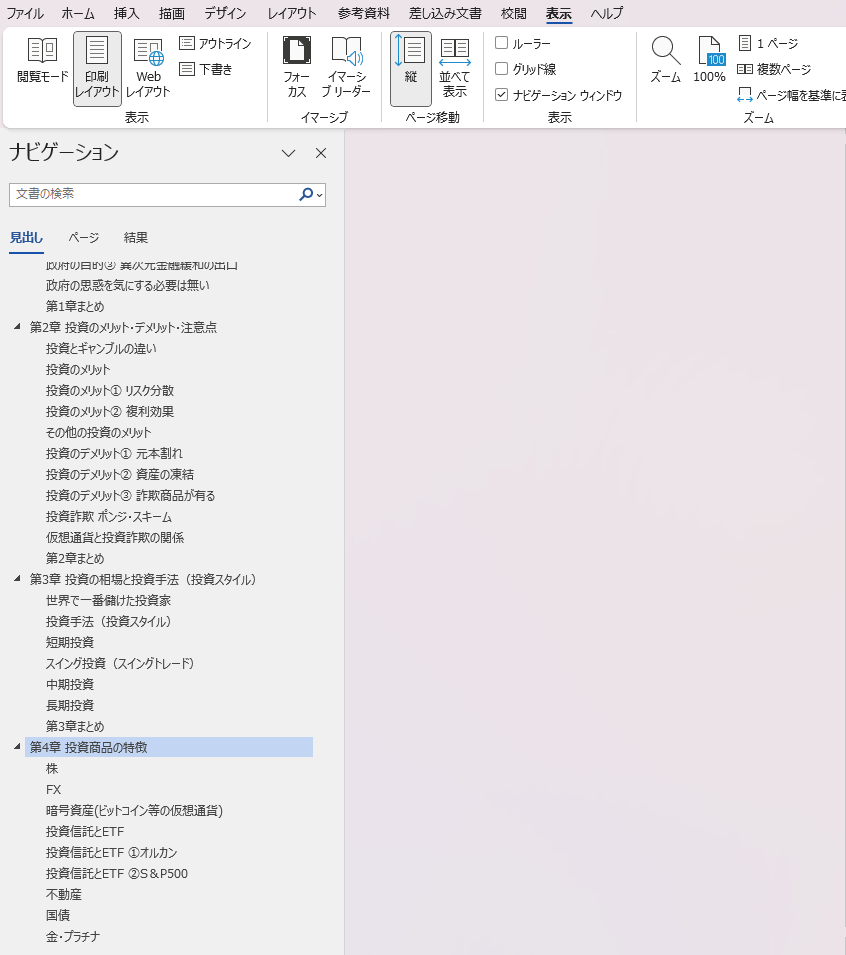Click the search magnifier in navigation pane

(x=306, y=195)
